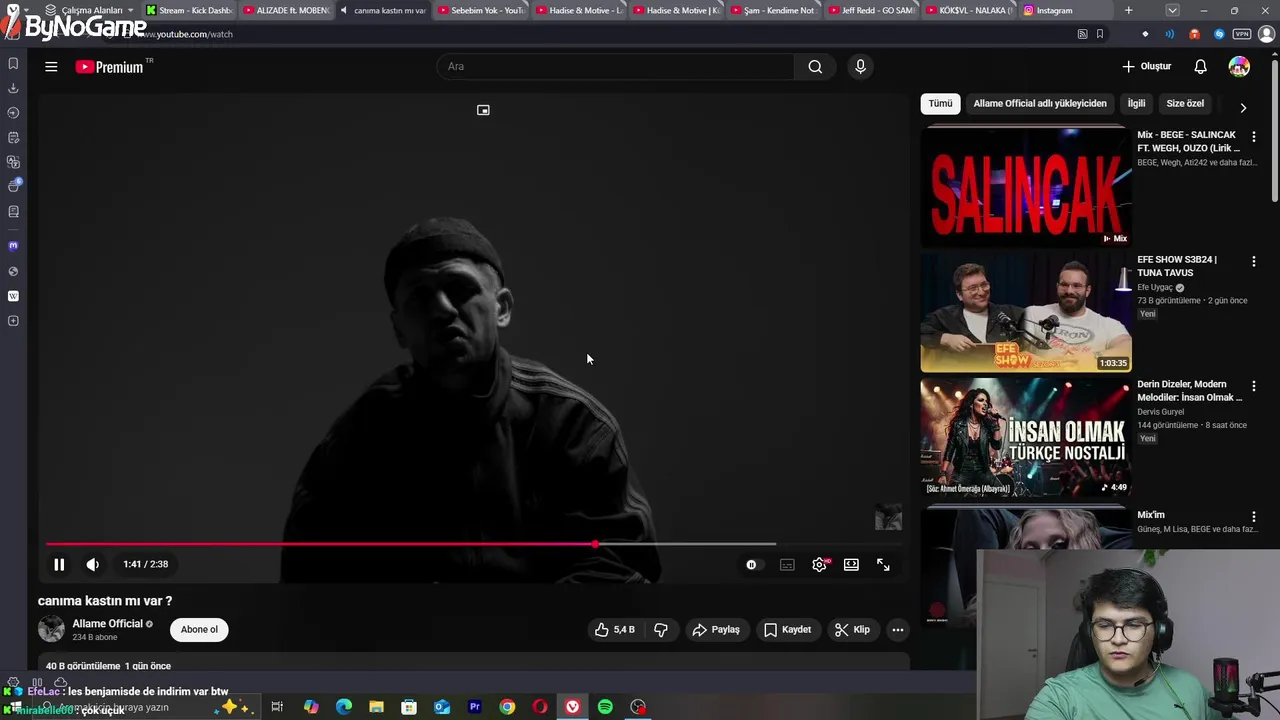Screen dimensions: 1280x720
Task: Open Google Chrome from the taskbar
Action: pyautogui.click(x=507, y=707)
